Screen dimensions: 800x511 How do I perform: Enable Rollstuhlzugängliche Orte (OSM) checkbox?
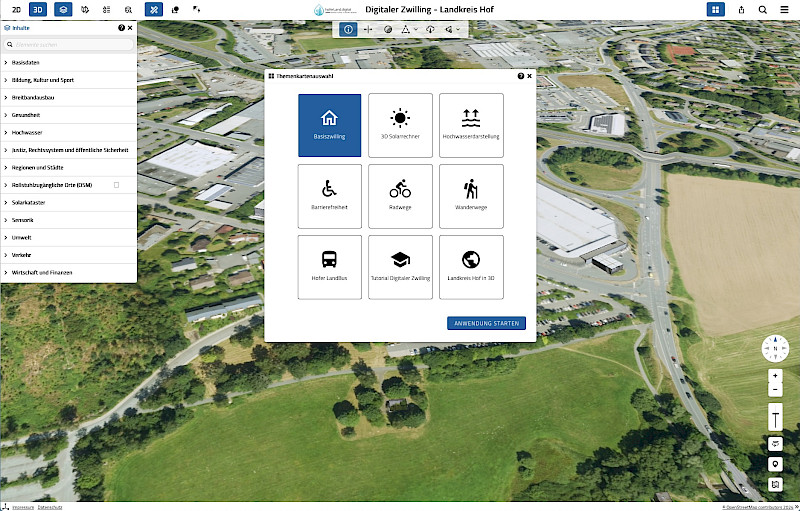point(117,185)
